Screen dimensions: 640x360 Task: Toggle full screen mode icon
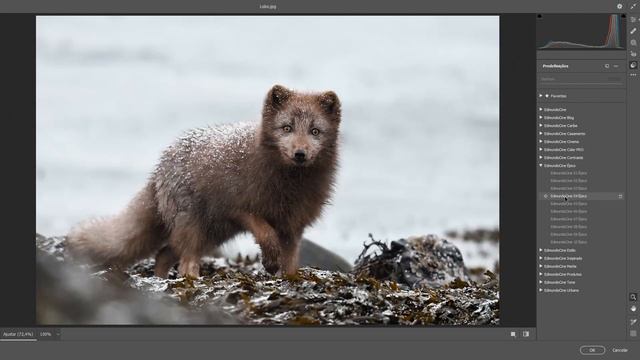[x=633, y=6]
